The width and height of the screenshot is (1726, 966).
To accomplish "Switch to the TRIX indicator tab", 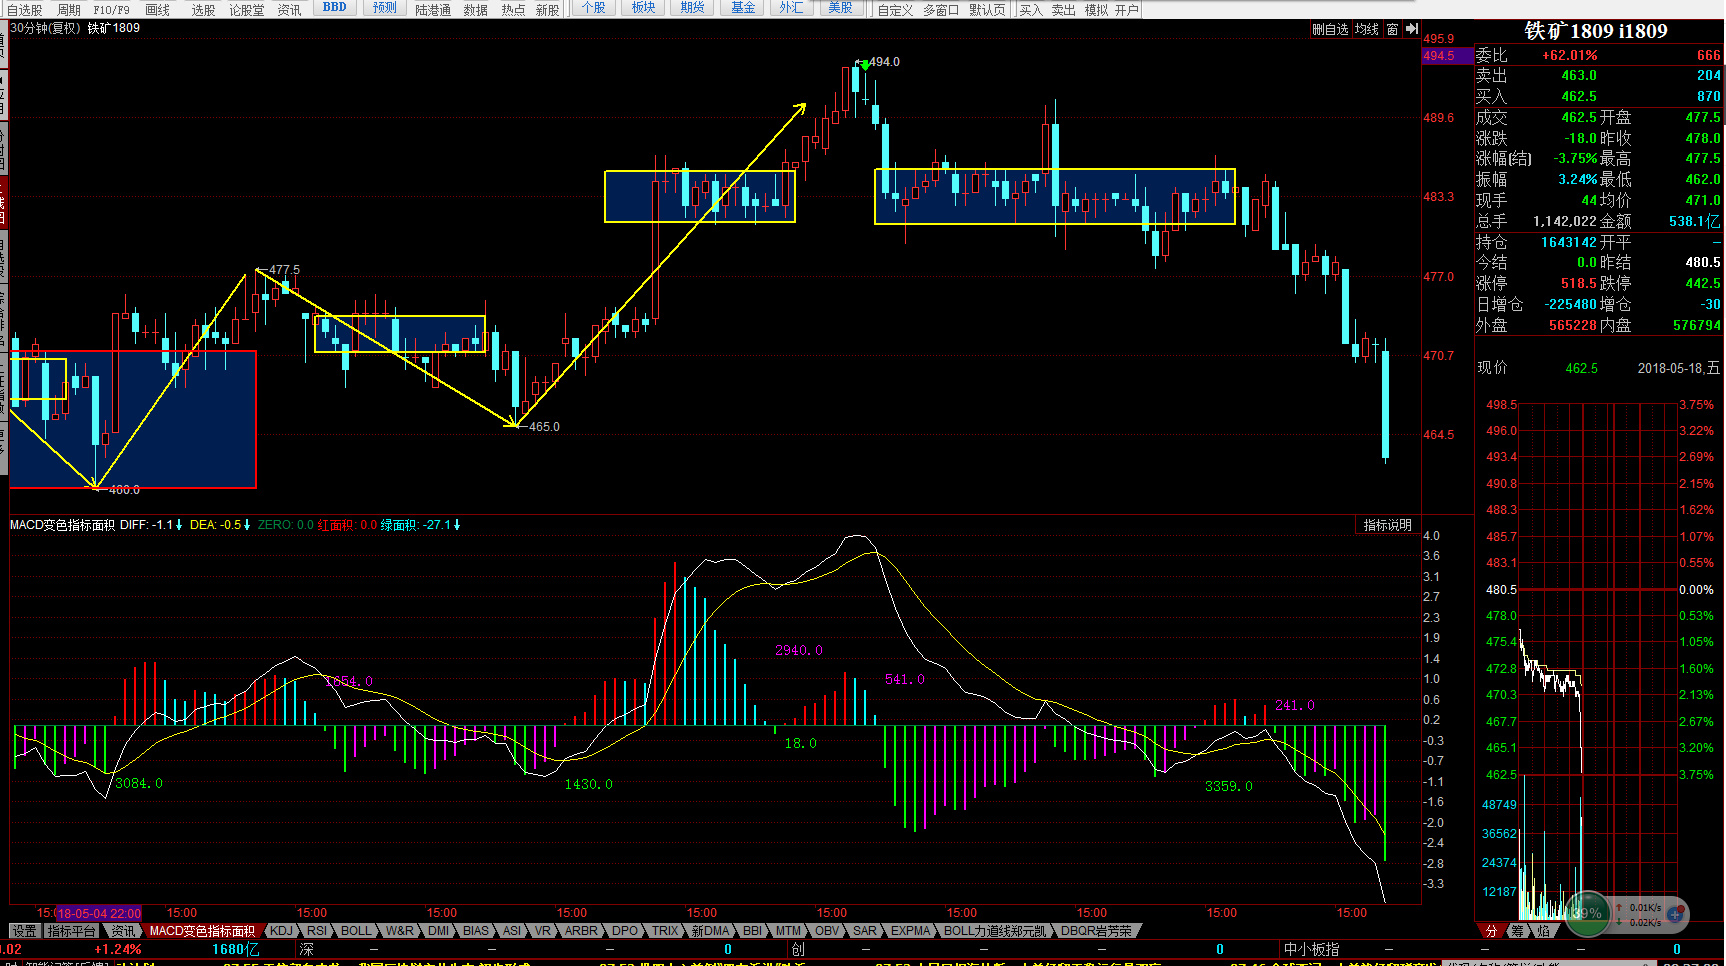I will coord(666,931).
